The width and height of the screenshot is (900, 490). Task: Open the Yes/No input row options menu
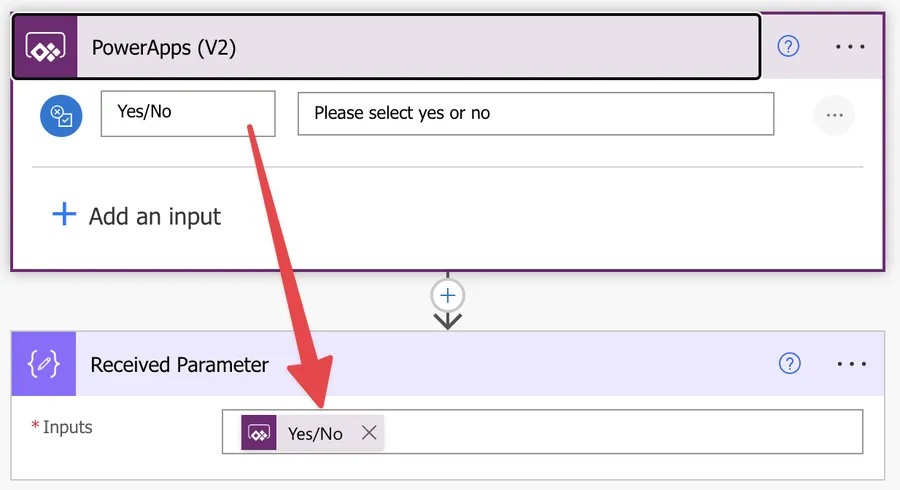834,115
